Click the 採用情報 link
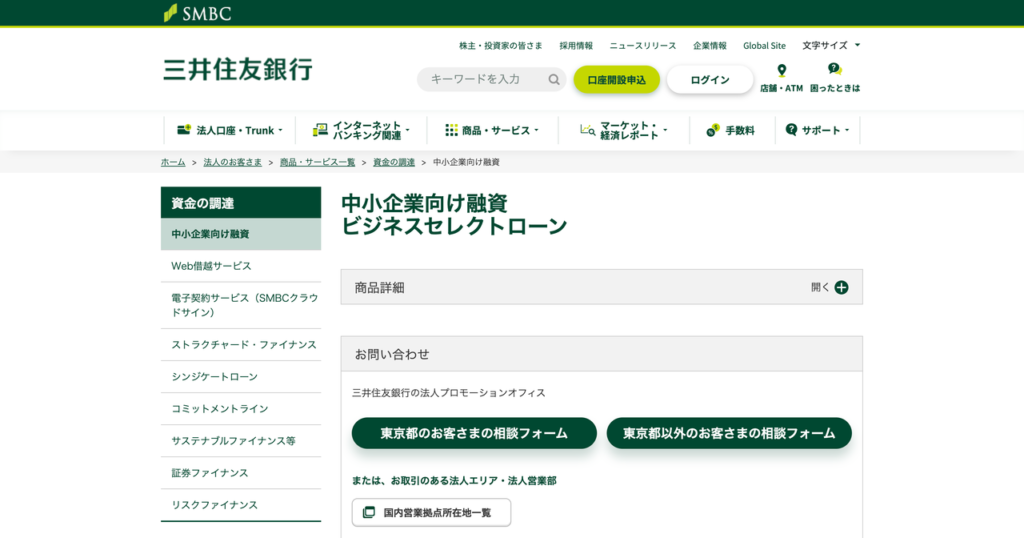The width and height of the screenshot is (1024, 538). [x=576, y=46]
